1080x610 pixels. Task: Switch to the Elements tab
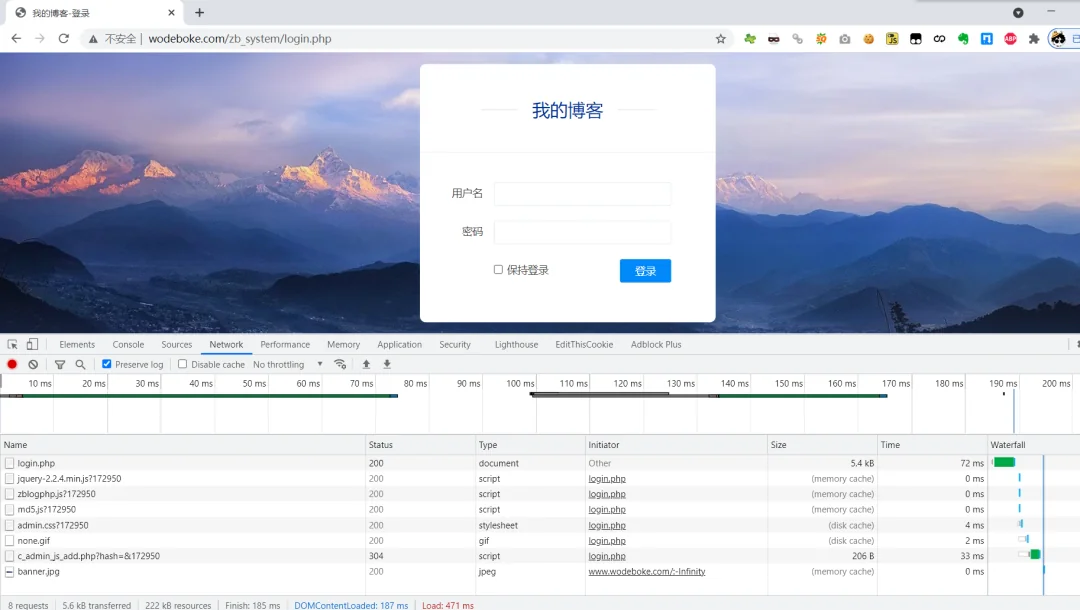tap(77, 344)
